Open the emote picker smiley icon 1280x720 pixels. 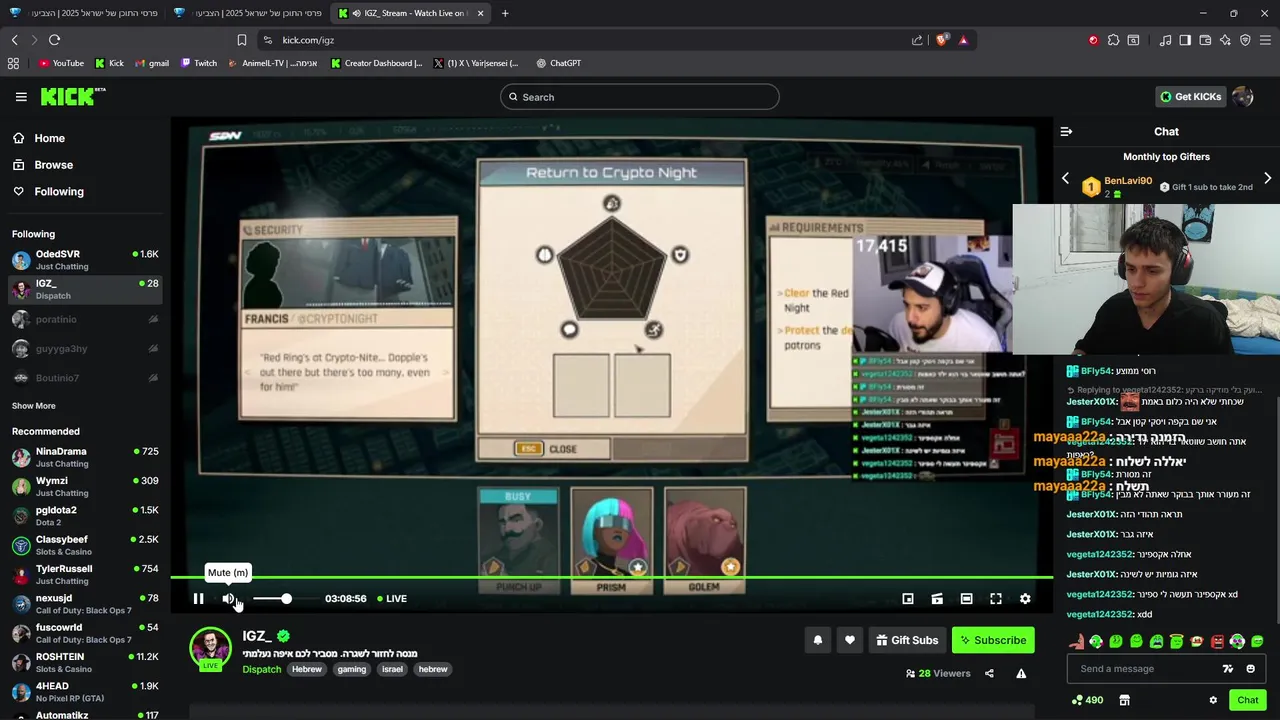tap(1250, 669)
